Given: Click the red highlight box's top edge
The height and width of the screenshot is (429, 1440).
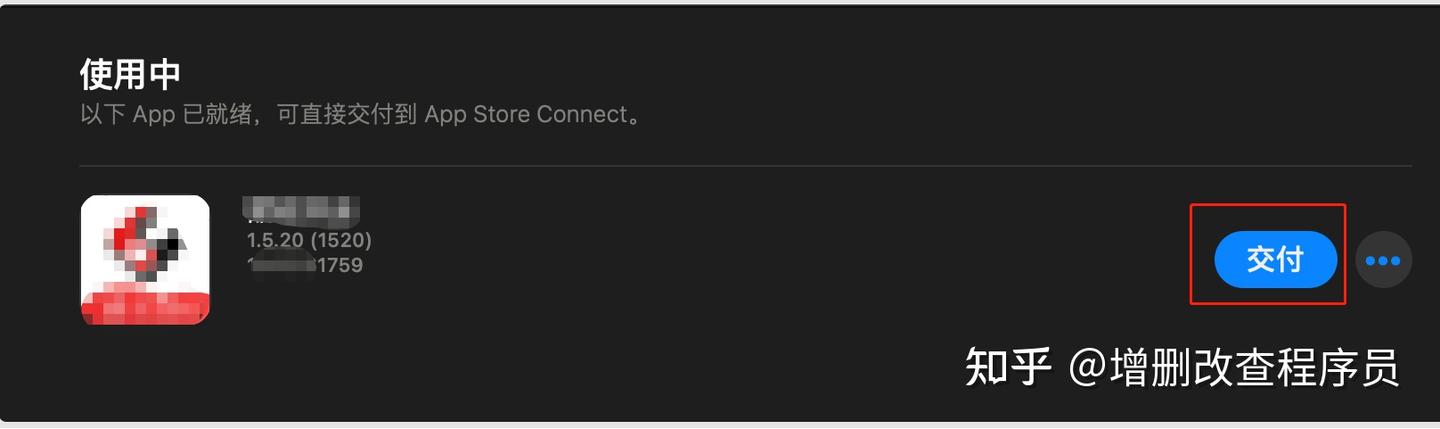Looking at the screenshot, I should coord(1267,205).
